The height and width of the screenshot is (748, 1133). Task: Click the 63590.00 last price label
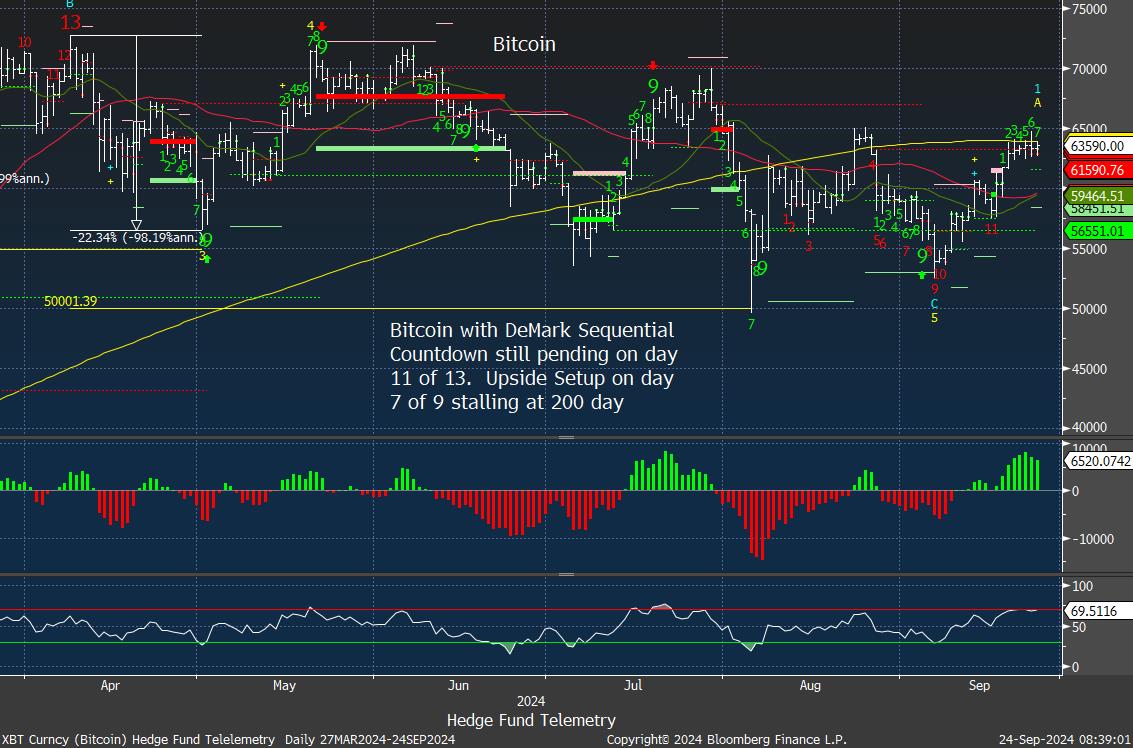tap(1097, 146)
